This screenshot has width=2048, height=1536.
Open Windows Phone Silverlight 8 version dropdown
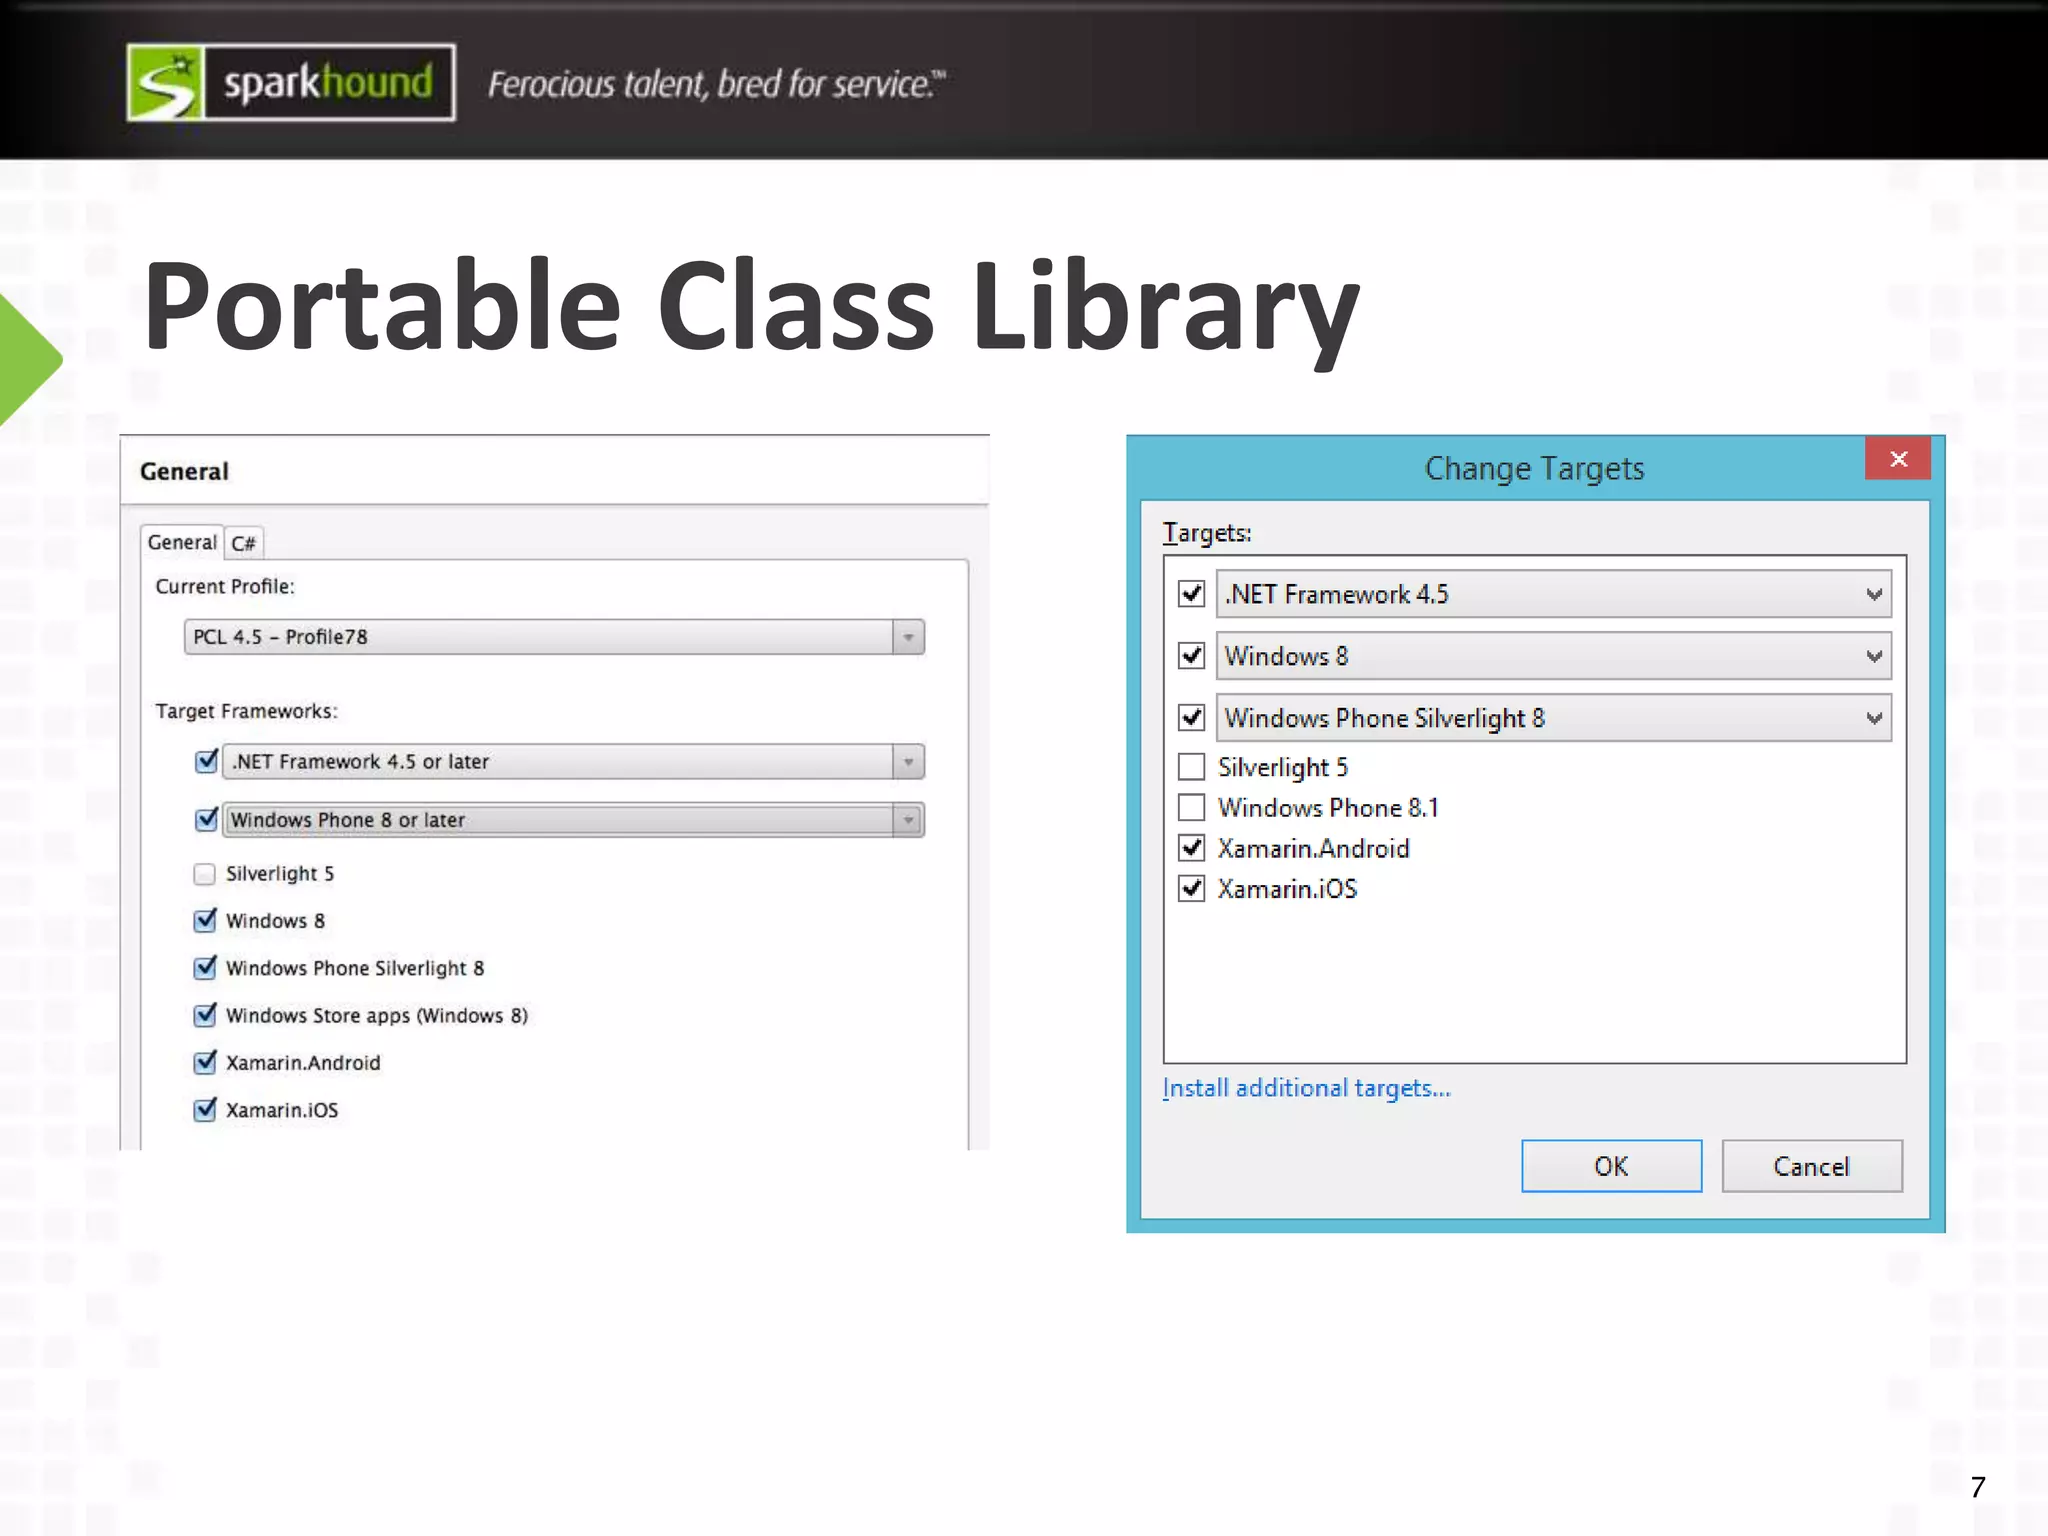[x=1553, y=718]
